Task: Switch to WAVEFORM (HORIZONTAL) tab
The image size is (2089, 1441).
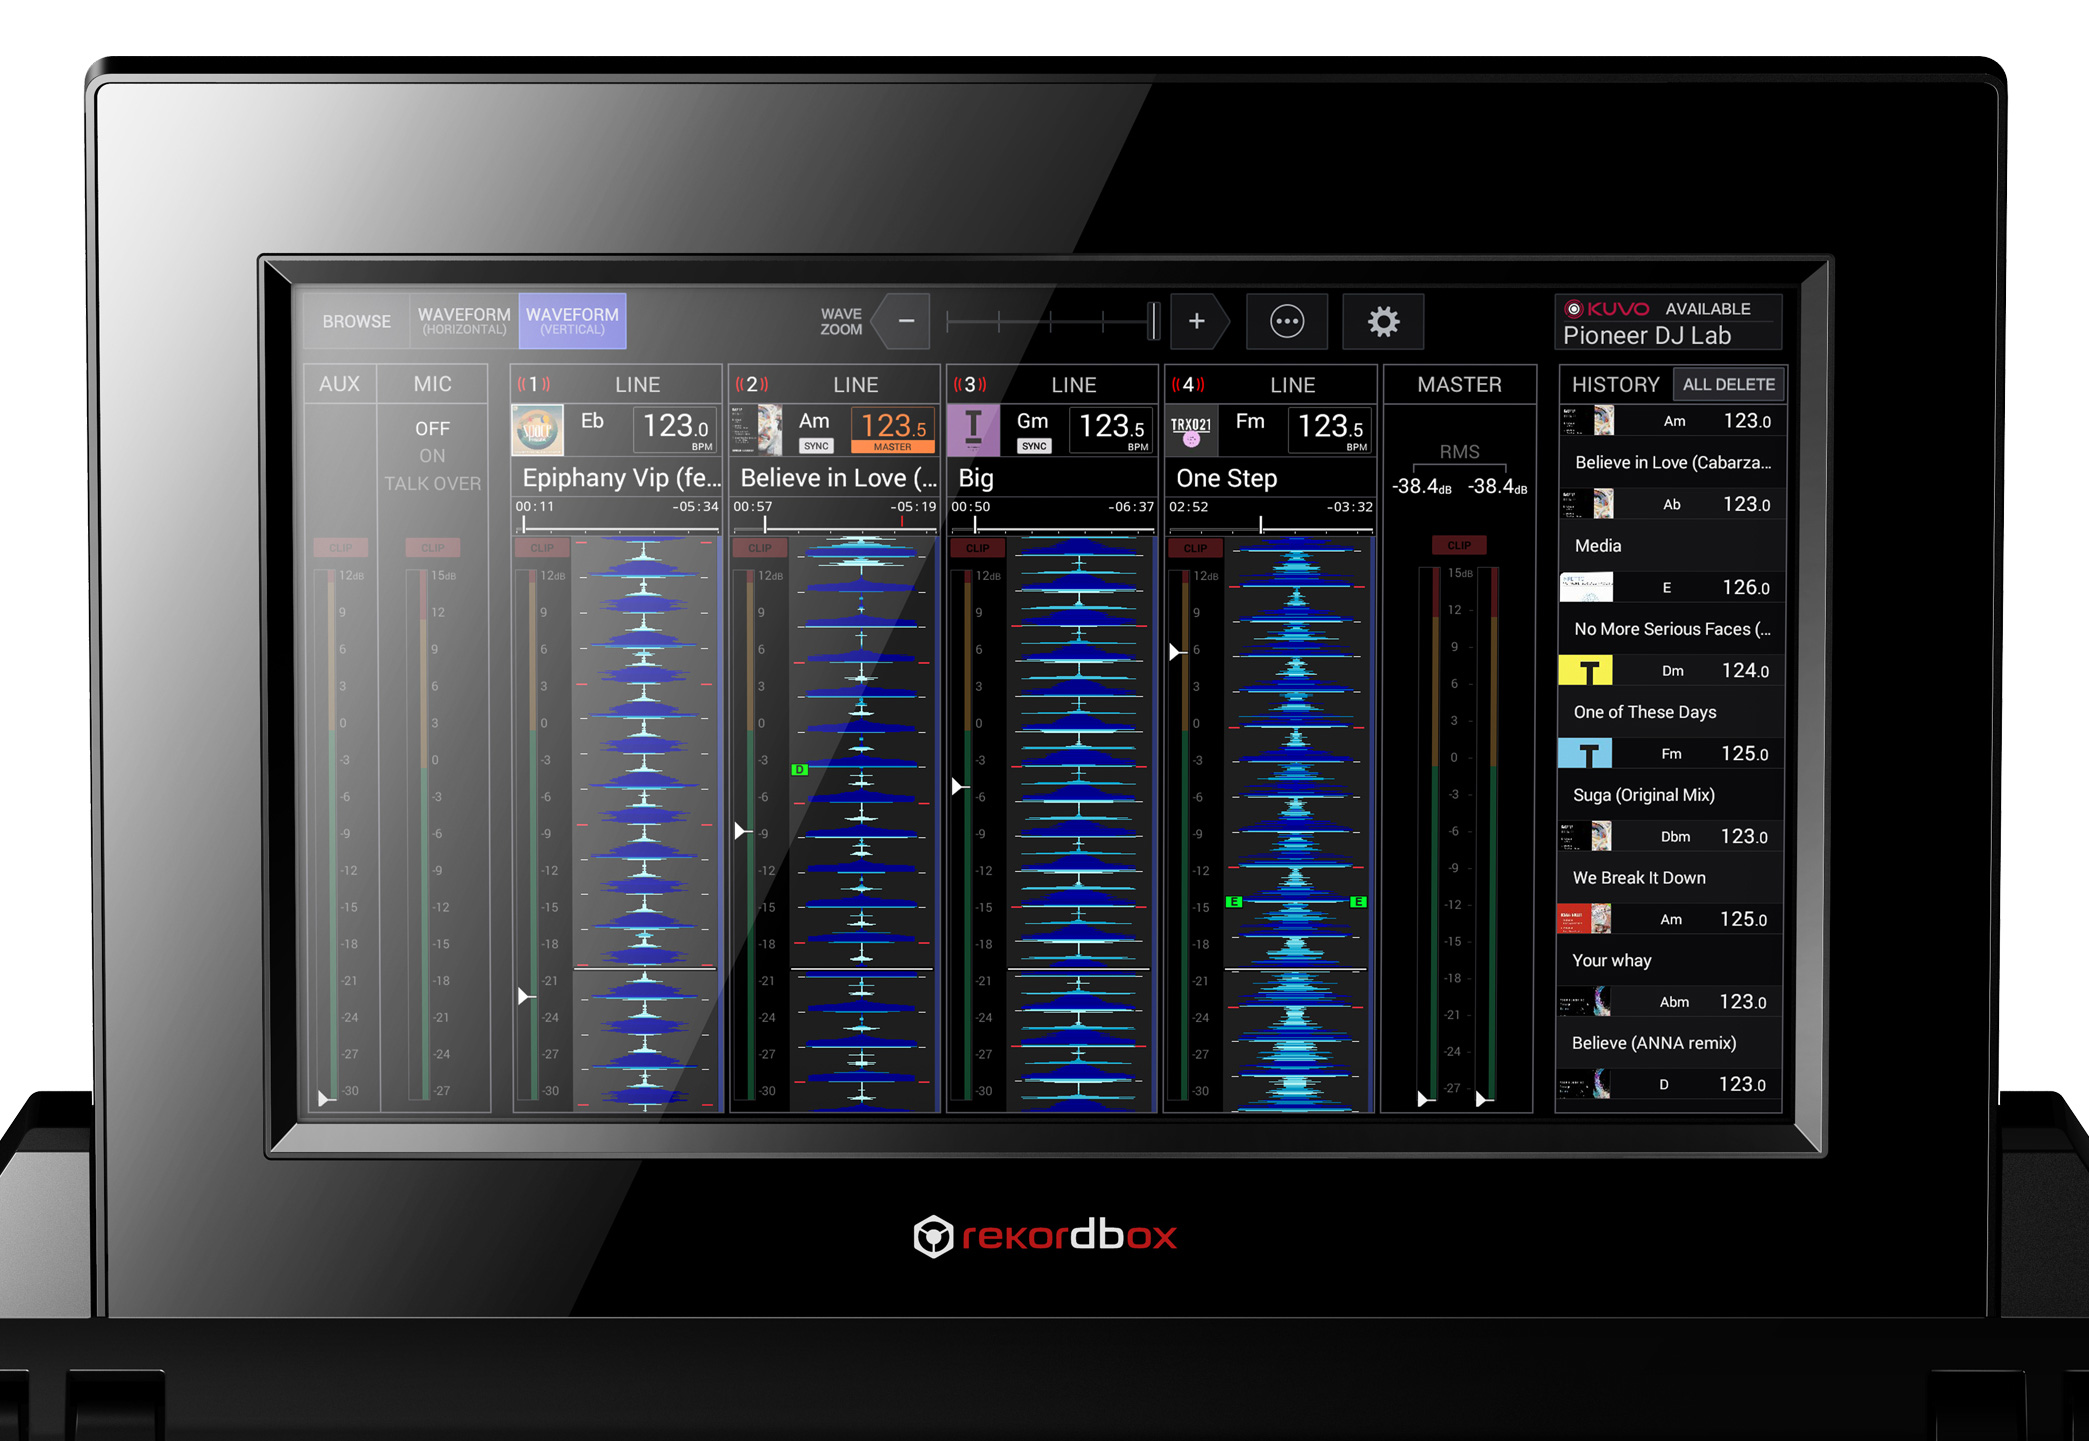Action: click(464, 321)
